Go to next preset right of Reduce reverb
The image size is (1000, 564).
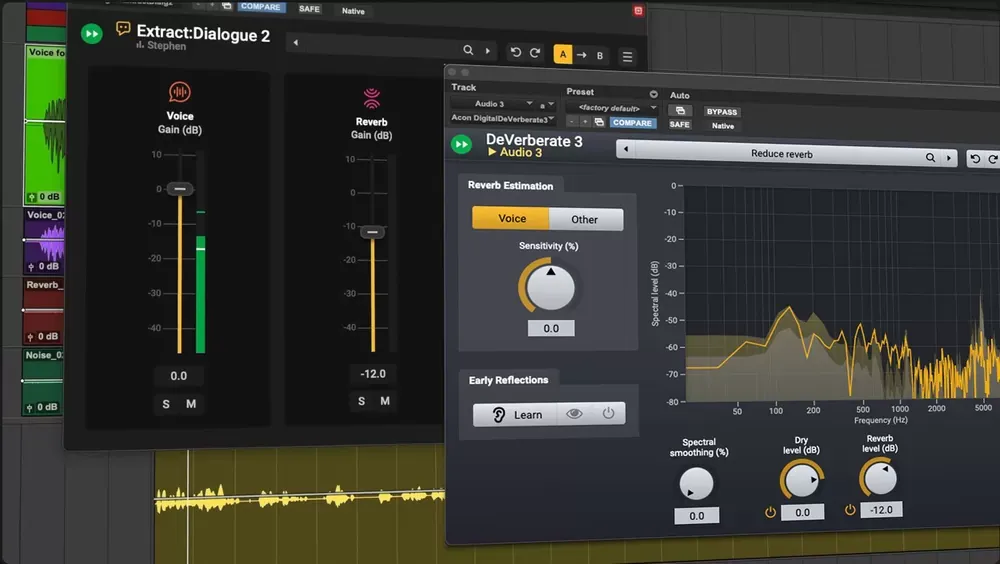coord(948,158)
